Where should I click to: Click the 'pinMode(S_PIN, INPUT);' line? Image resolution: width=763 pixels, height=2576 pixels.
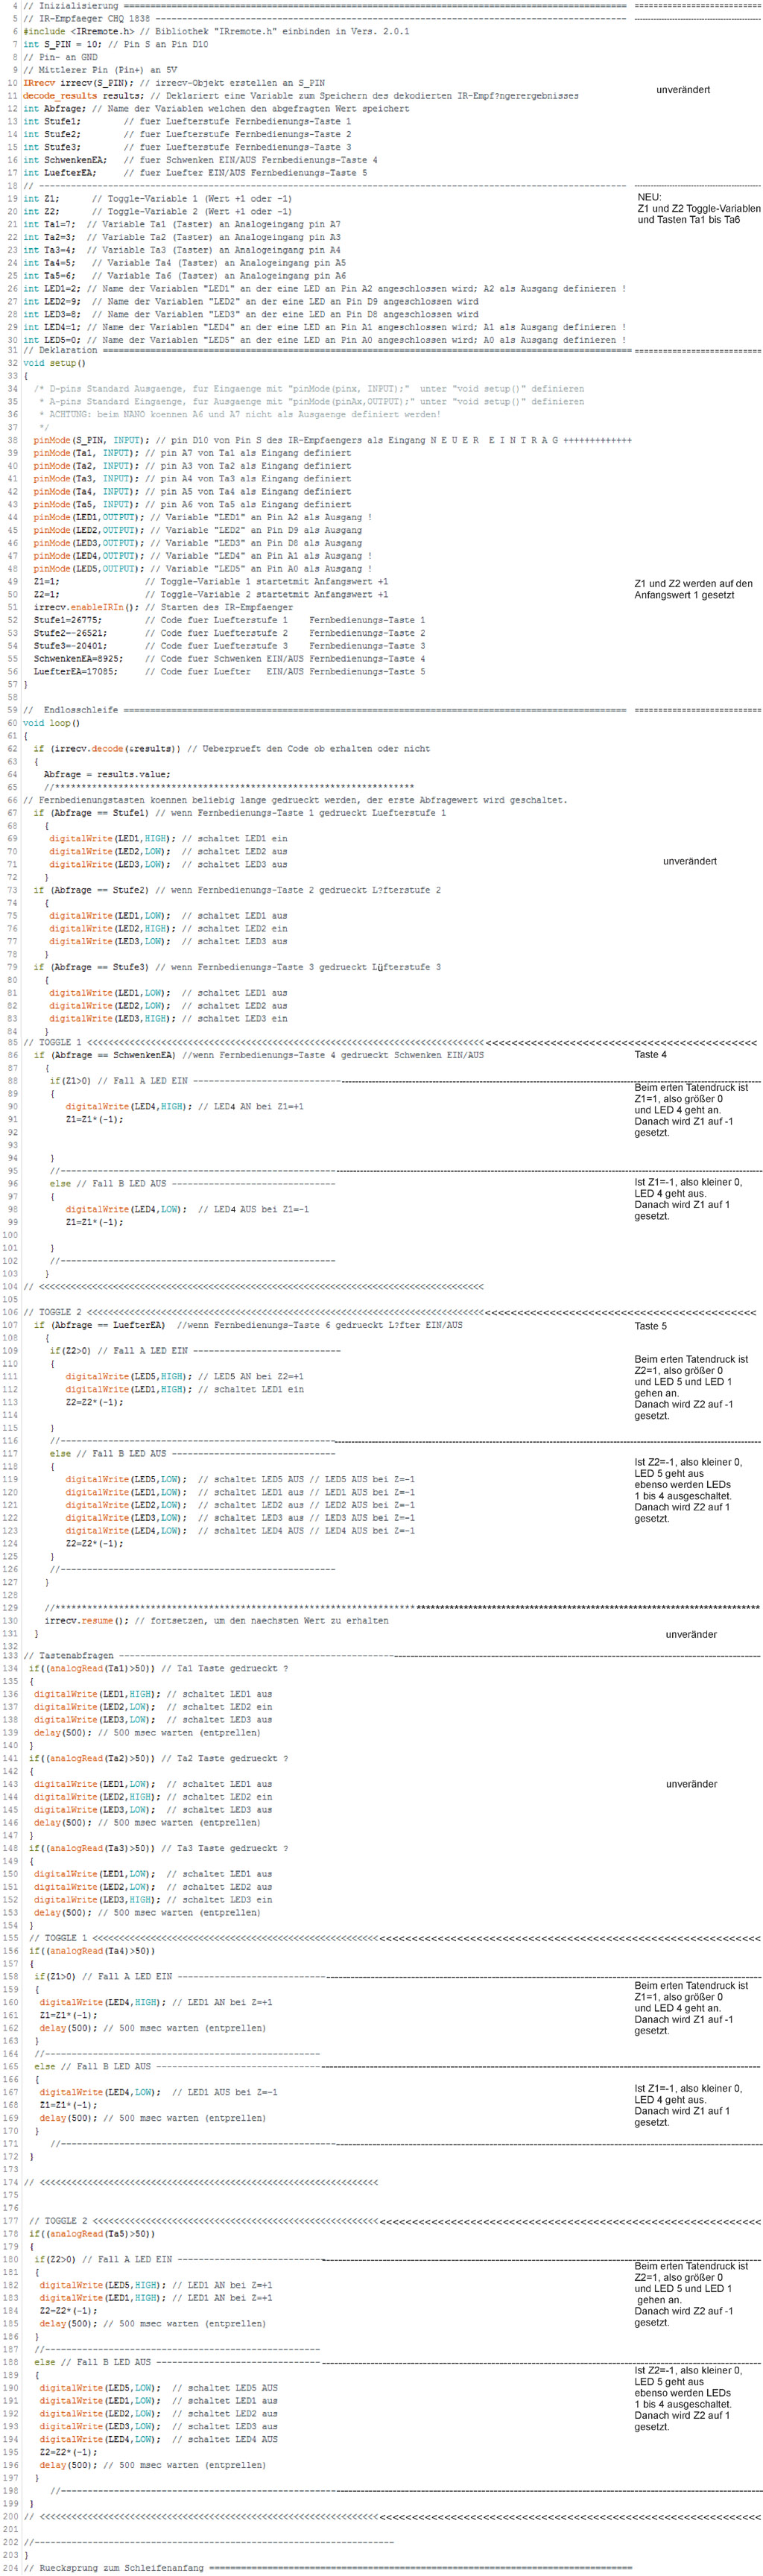point(87,440)
